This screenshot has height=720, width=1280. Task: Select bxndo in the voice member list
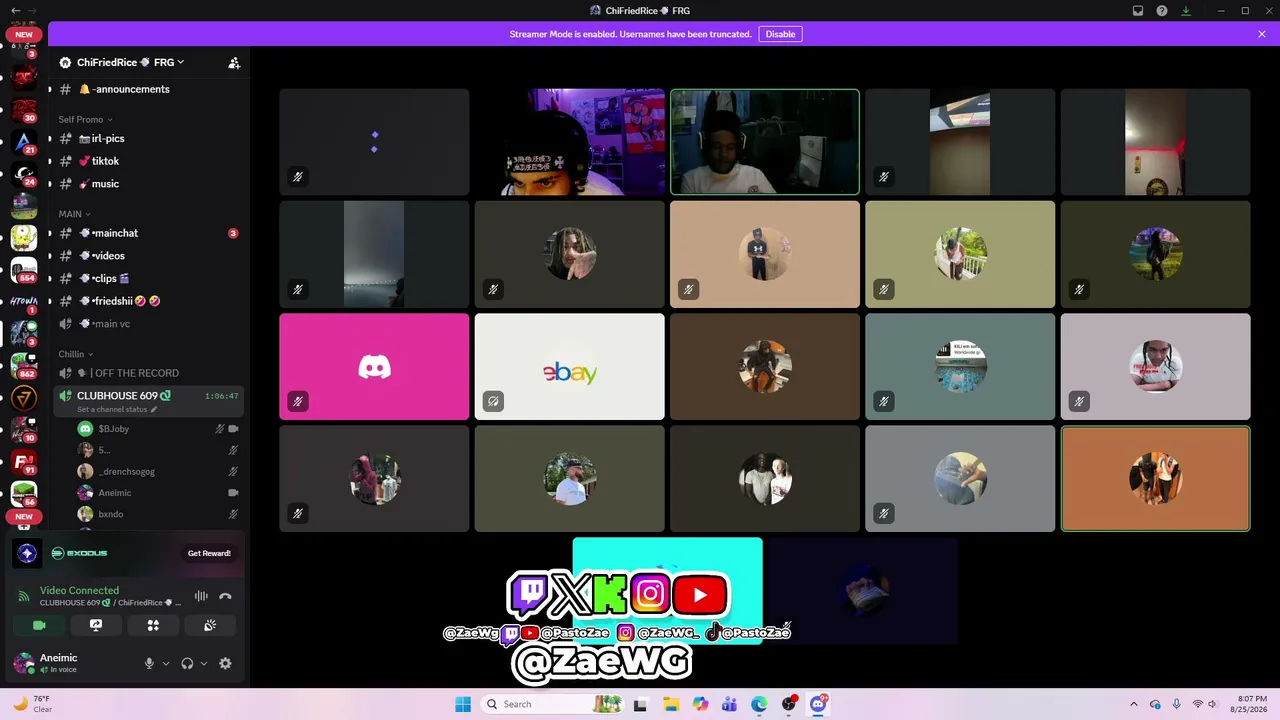click(158, 514)
